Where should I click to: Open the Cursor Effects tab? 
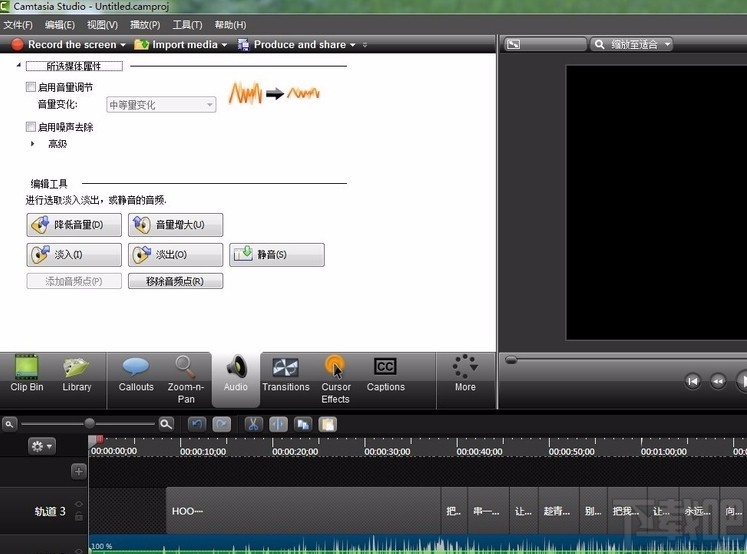pyautogui.click(x=335, y=380)
